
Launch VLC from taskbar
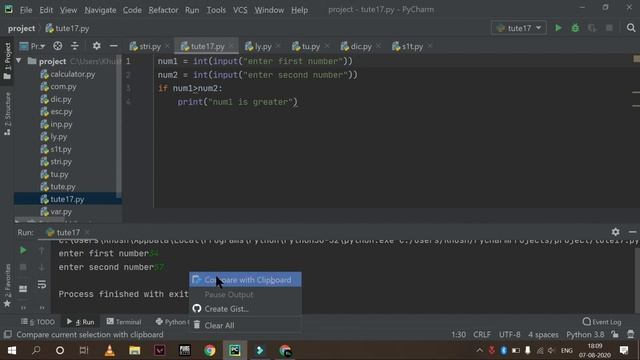click(109, 350)
